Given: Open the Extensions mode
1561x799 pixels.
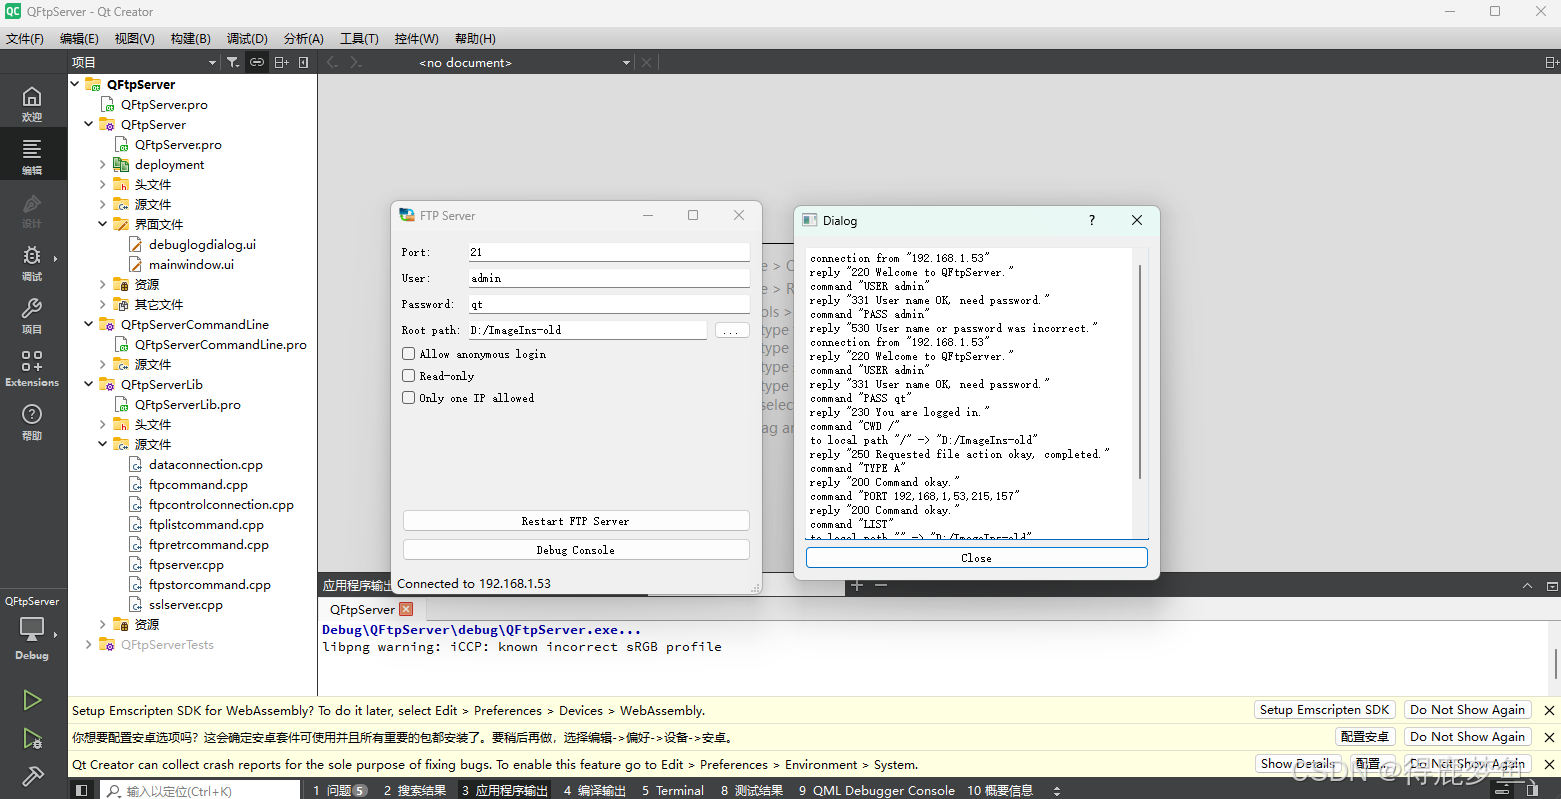Looking at the screenshot, I should pos(32,368).
